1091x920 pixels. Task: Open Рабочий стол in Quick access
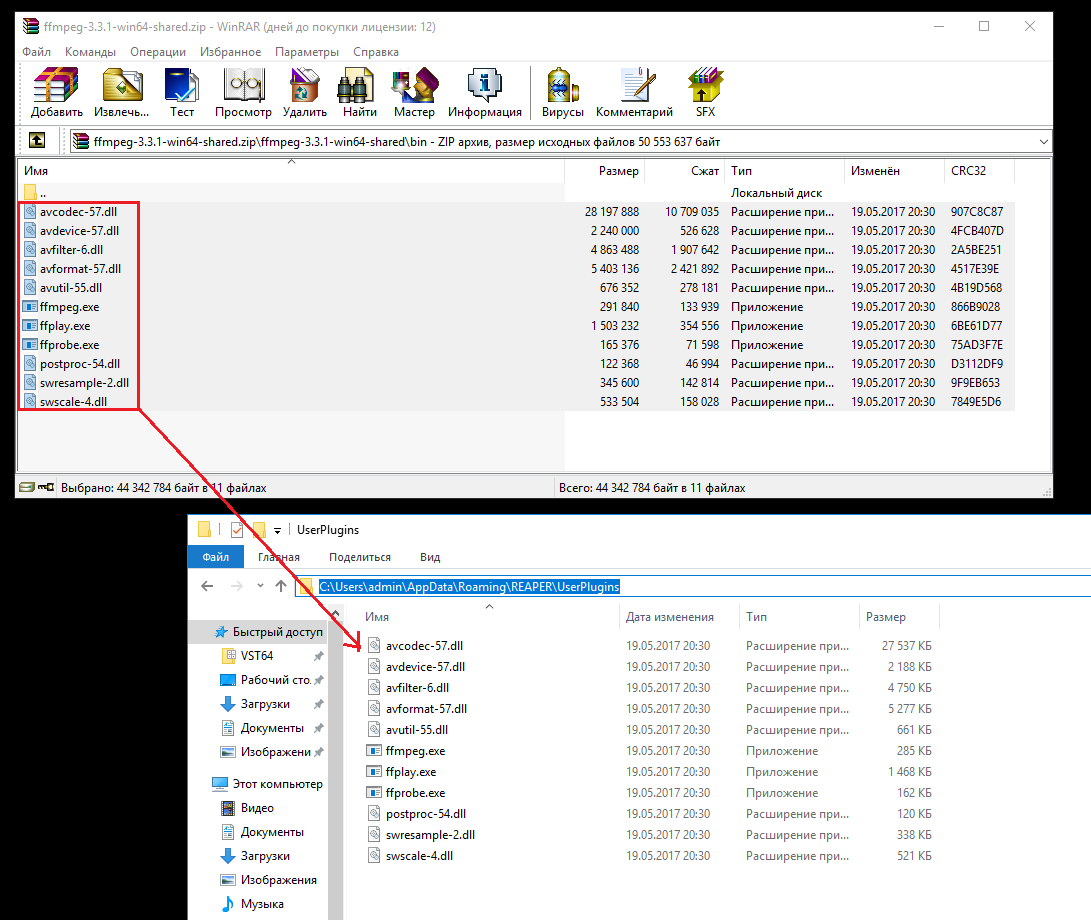(265, 680)
